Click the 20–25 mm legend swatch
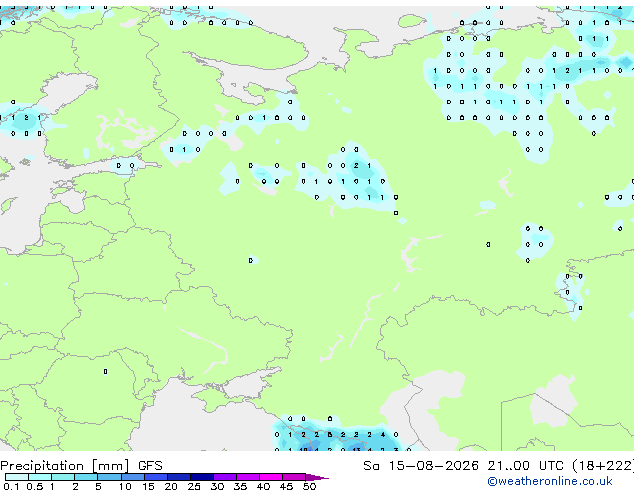The image size is (634, 490). click(178, 477)
